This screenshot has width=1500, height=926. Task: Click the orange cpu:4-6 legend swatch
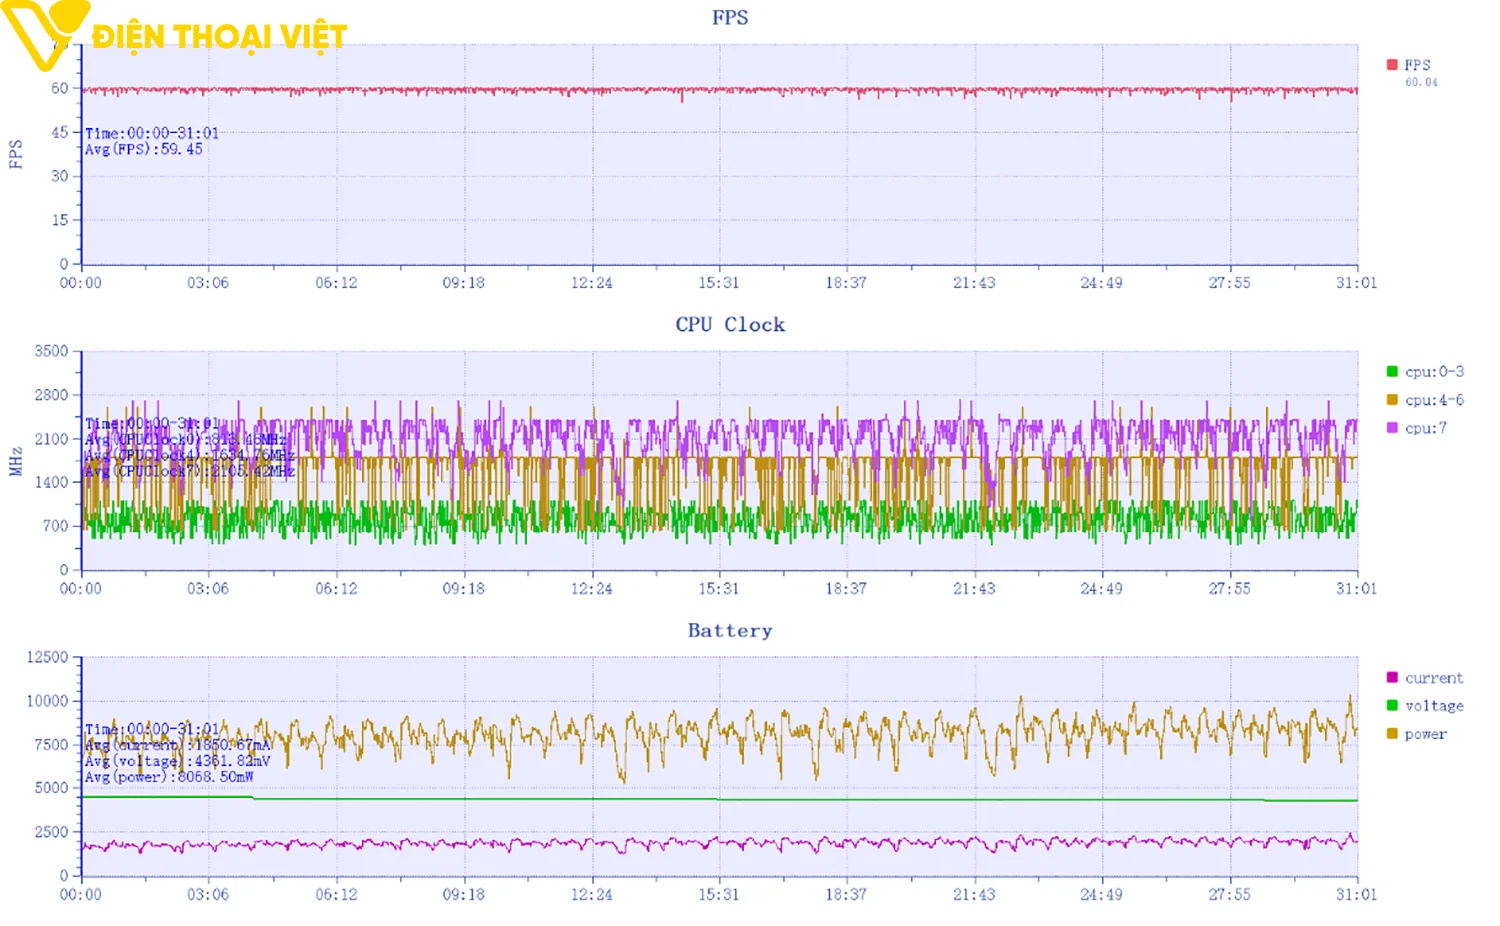coord(1392,400)
